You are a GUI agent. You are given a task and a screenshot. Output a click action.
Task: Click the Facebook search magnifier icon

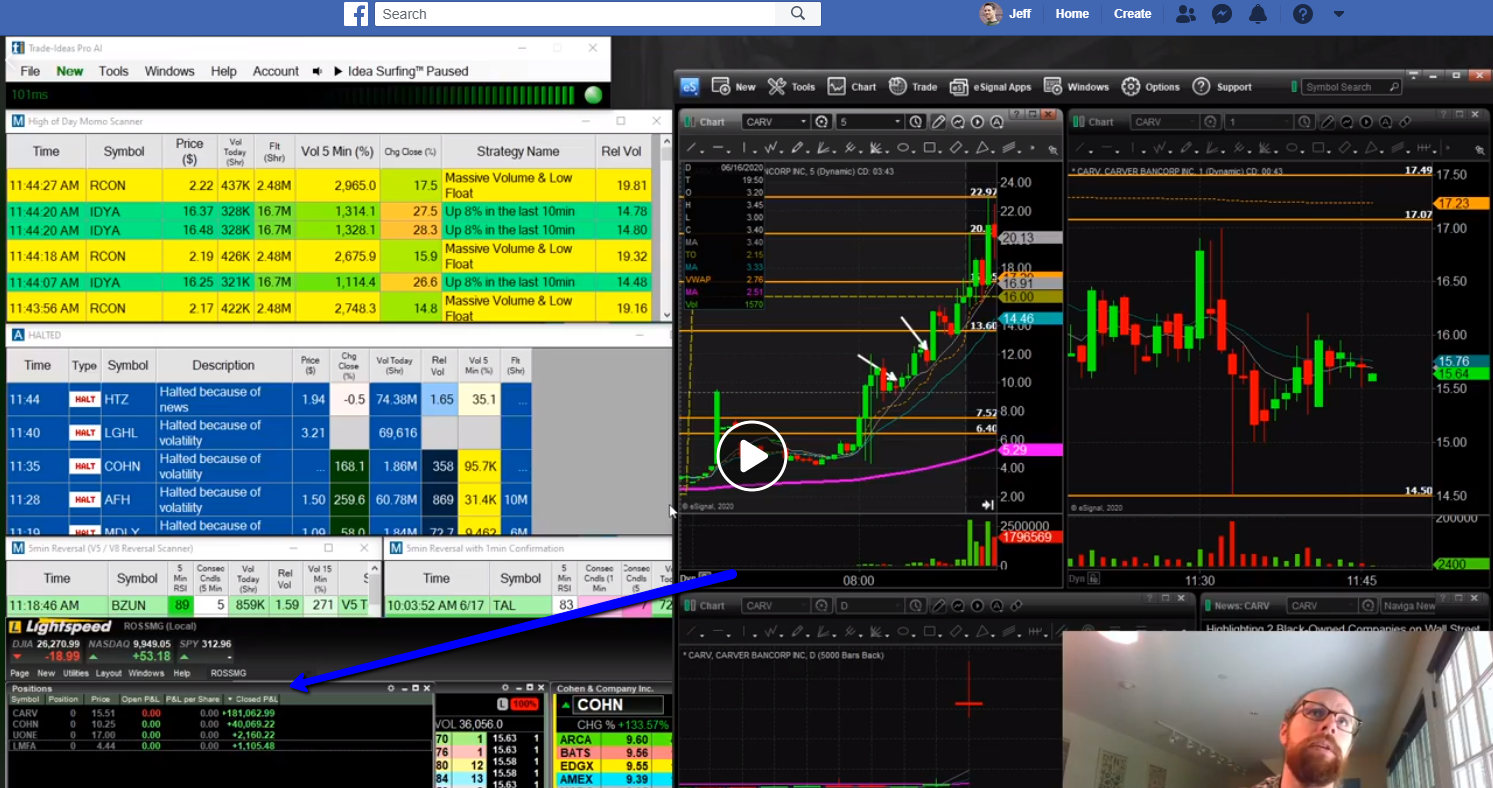[797, 13]
